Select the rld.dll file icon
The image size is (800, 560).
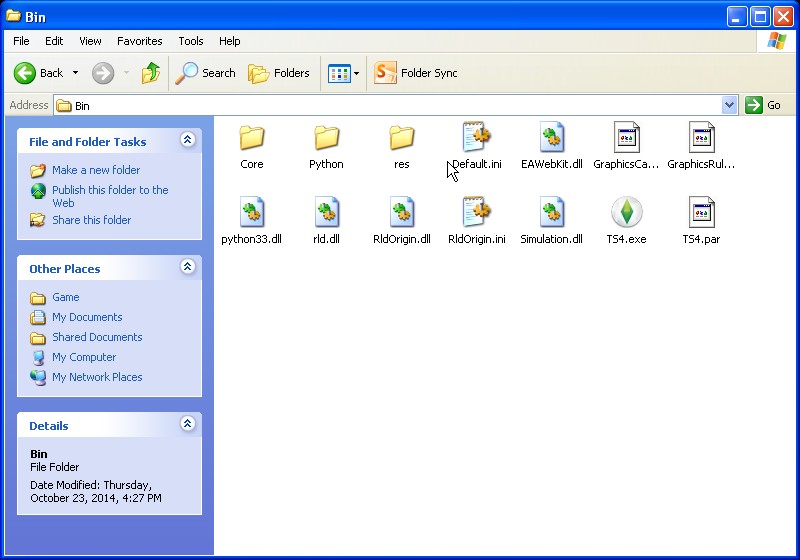[x=327, y=212]
